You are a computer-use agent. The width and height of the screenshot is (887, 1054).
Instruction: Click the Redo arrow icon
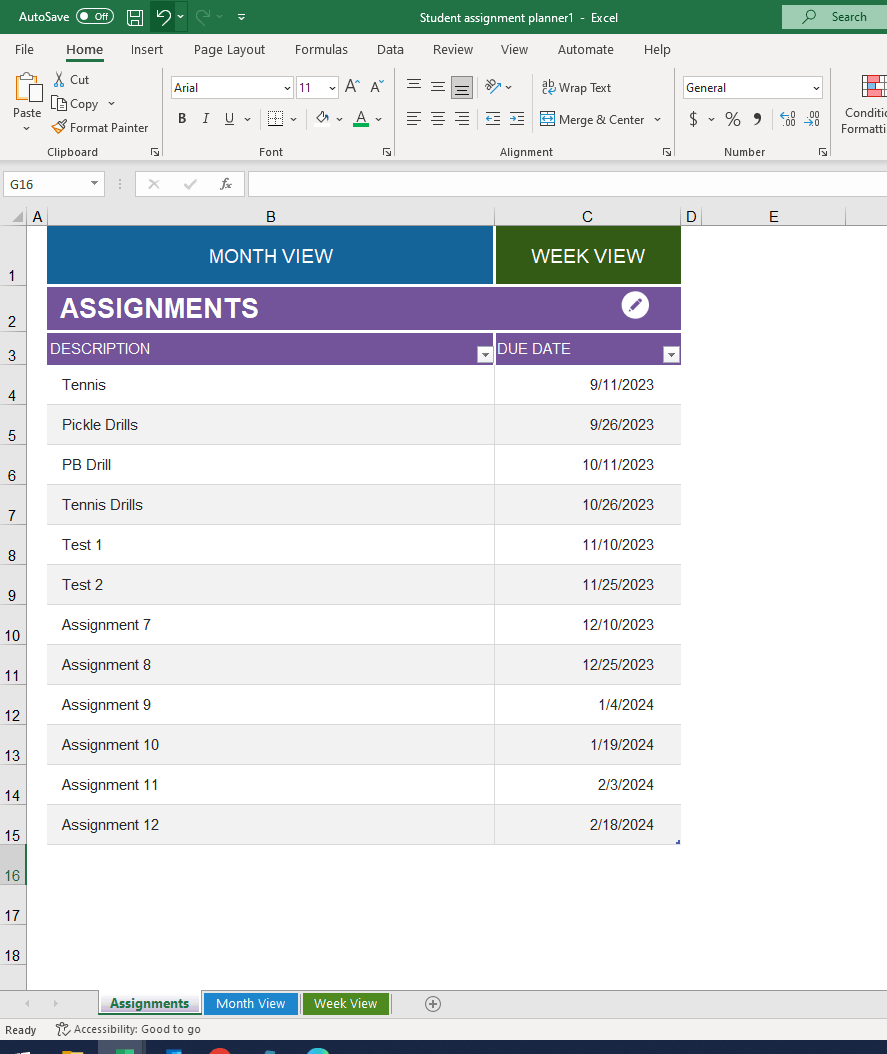[x=203, y=17]
